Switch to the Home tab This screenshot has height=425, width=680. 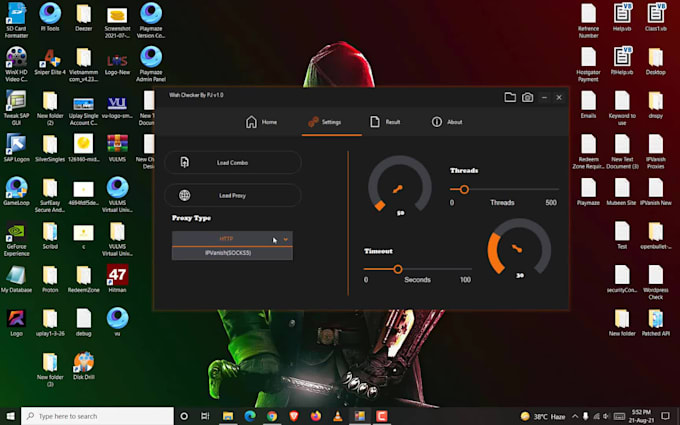(x=262, y=122)
